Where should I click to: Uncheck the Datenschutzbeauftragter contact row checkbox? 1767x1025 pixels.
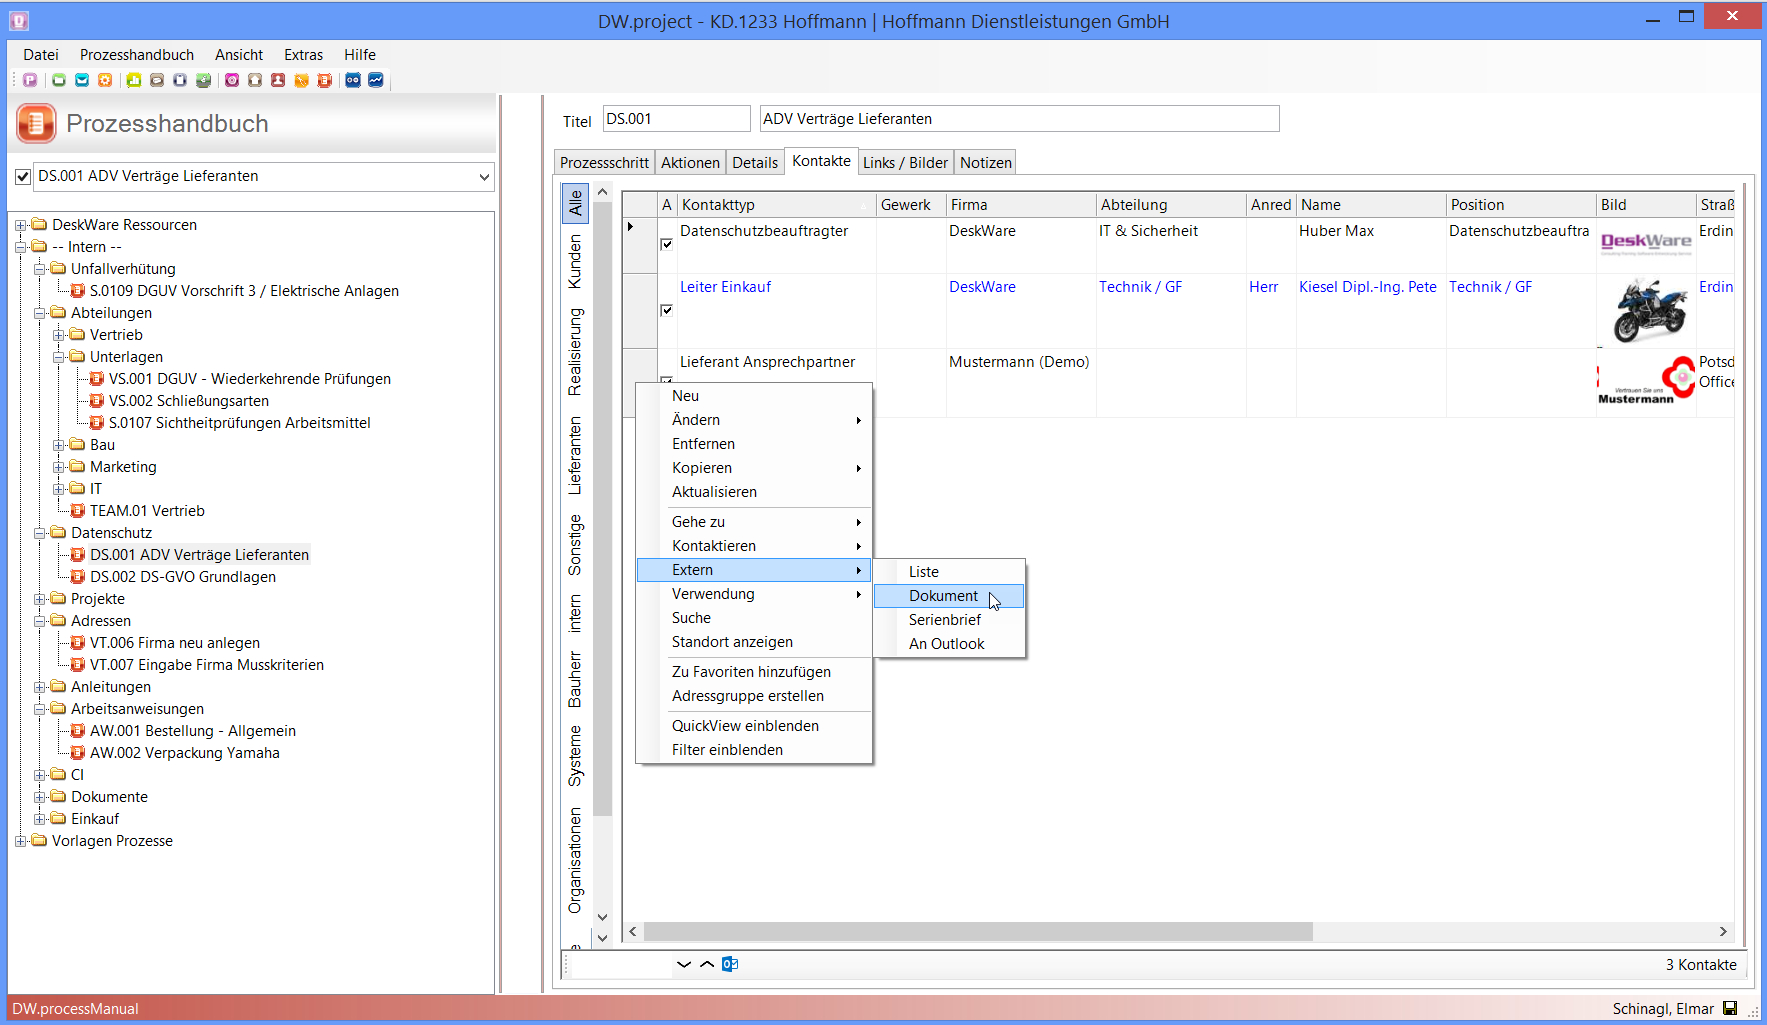point(667,244)
